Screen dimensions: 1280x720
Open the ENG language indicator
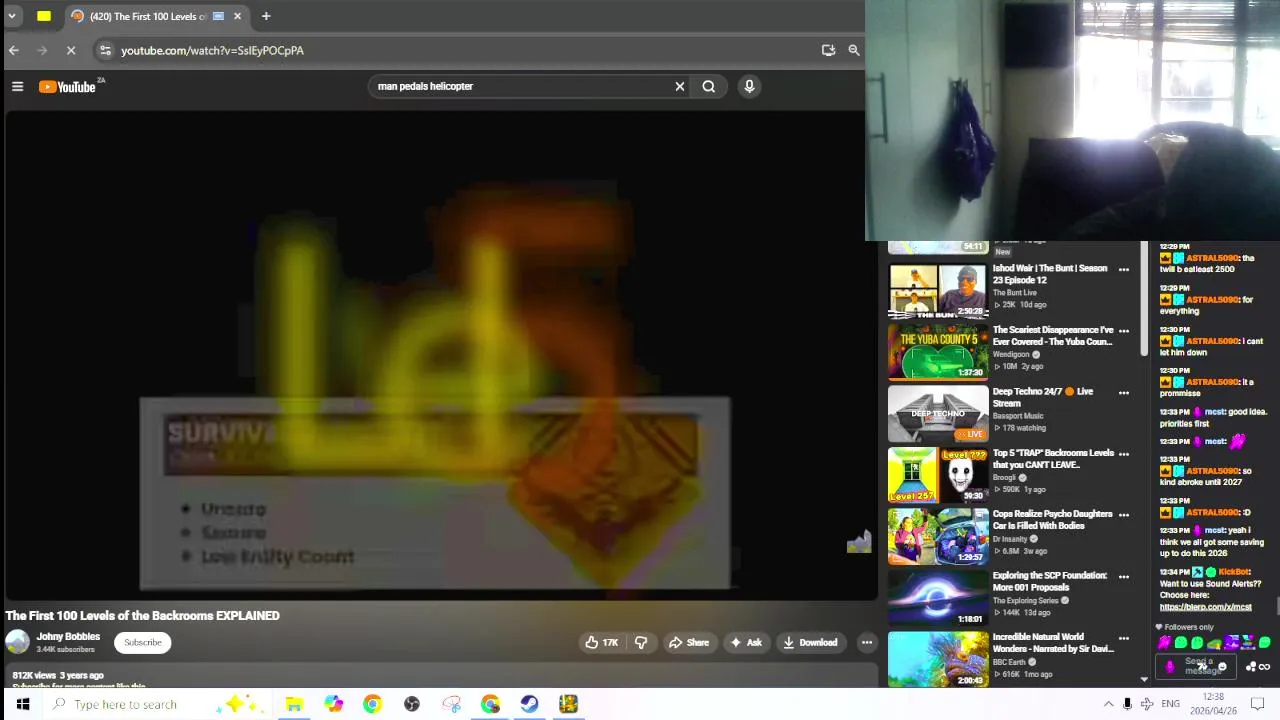[x=1170, y=704]
